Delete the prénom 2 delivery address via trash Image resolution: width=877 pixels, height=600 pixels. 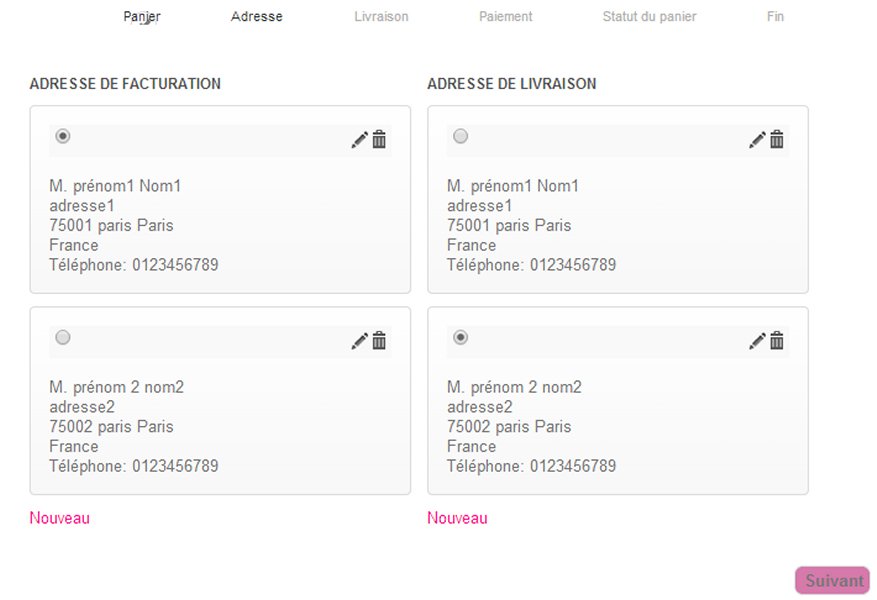[777, 341]
